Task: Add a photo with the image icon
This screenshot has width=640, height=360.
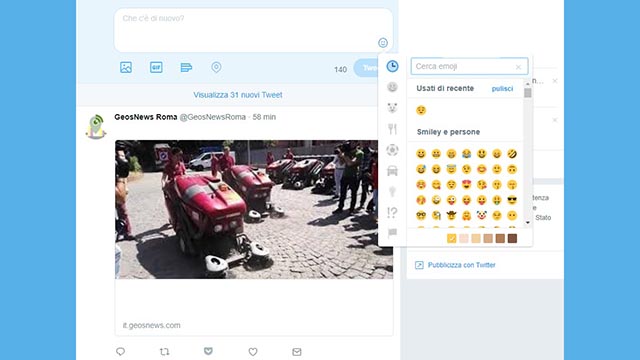Action: (x=126, y=67)
